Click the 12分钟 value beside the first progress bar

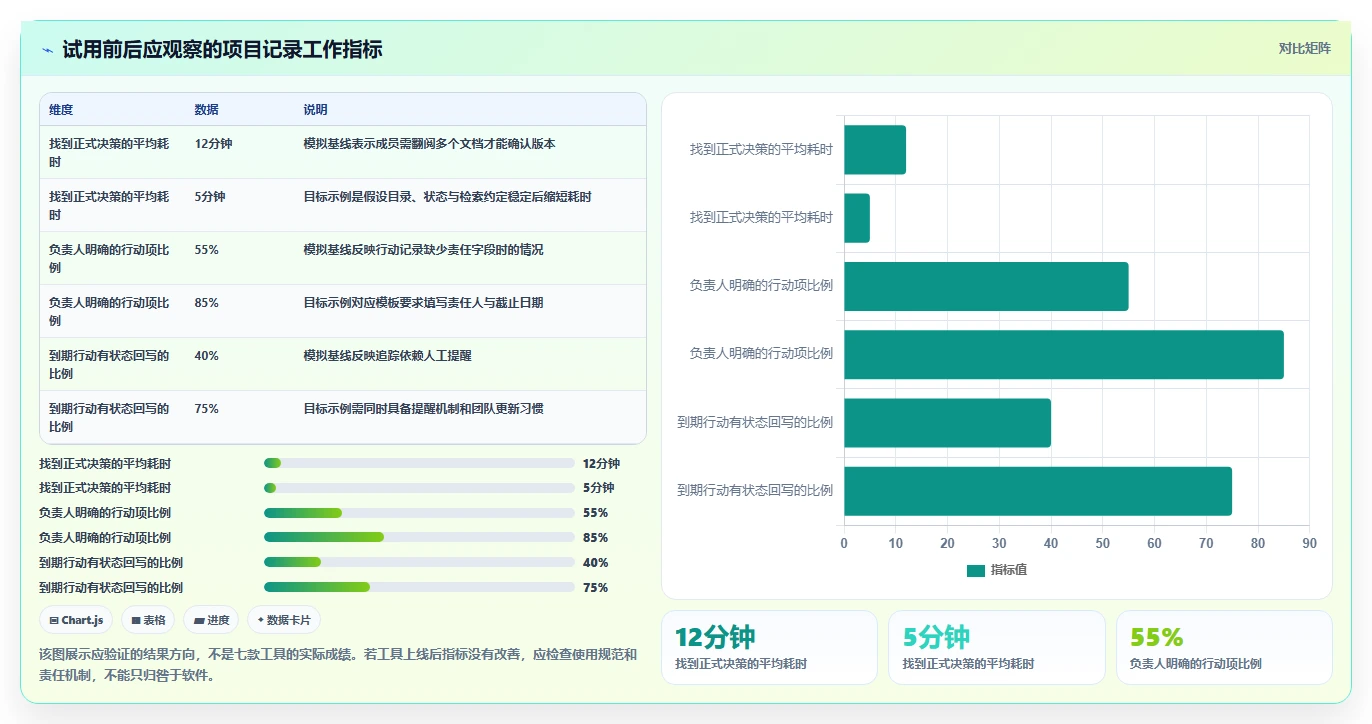[x=601, y=464]
